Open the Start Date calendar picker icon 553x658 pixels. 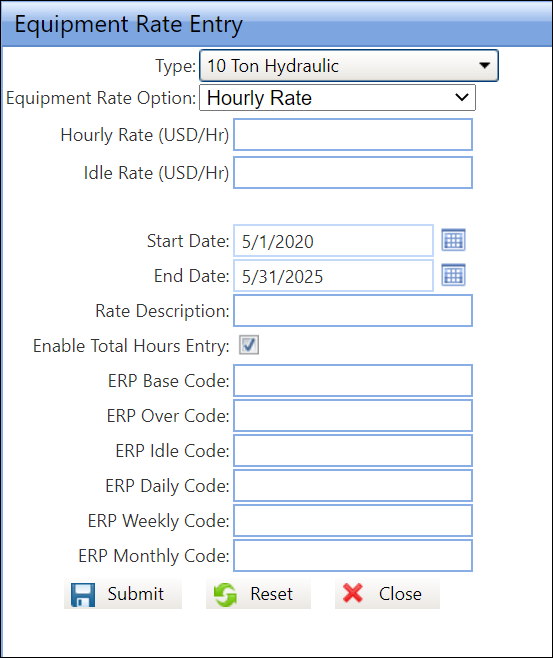coord(453,240)
